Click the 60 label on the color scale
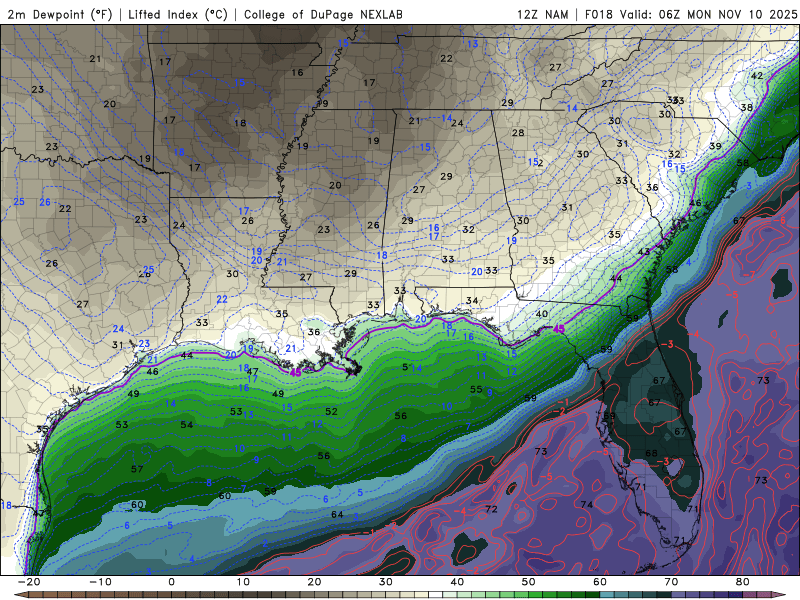The width and height of the screenshot is (800, 600). (600, 582)
